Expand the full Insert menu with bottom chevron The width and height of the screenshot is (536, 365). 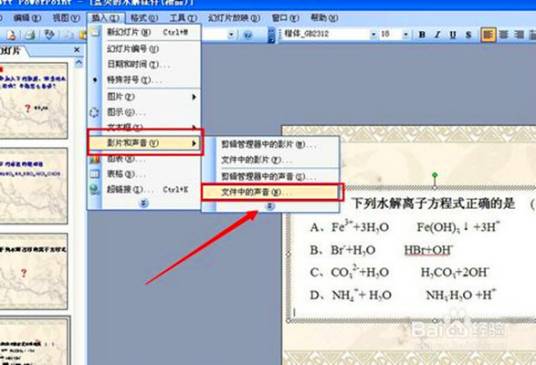point(144,204)
